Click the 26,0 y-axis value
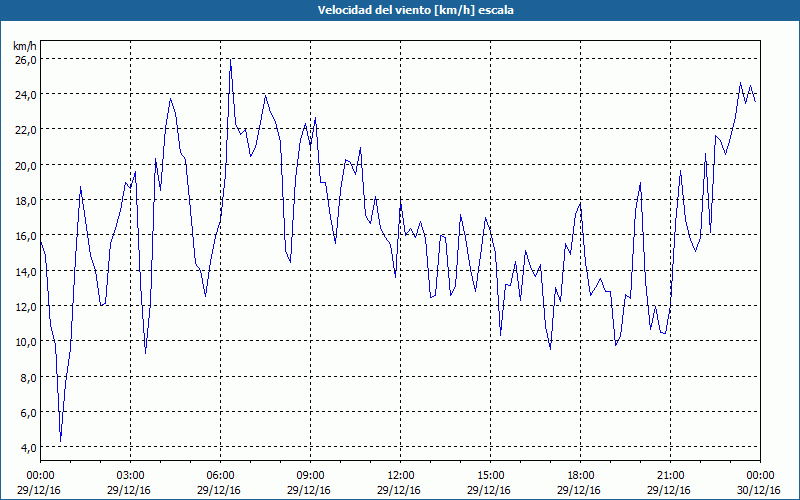The image size is (800, 500). 25,60
